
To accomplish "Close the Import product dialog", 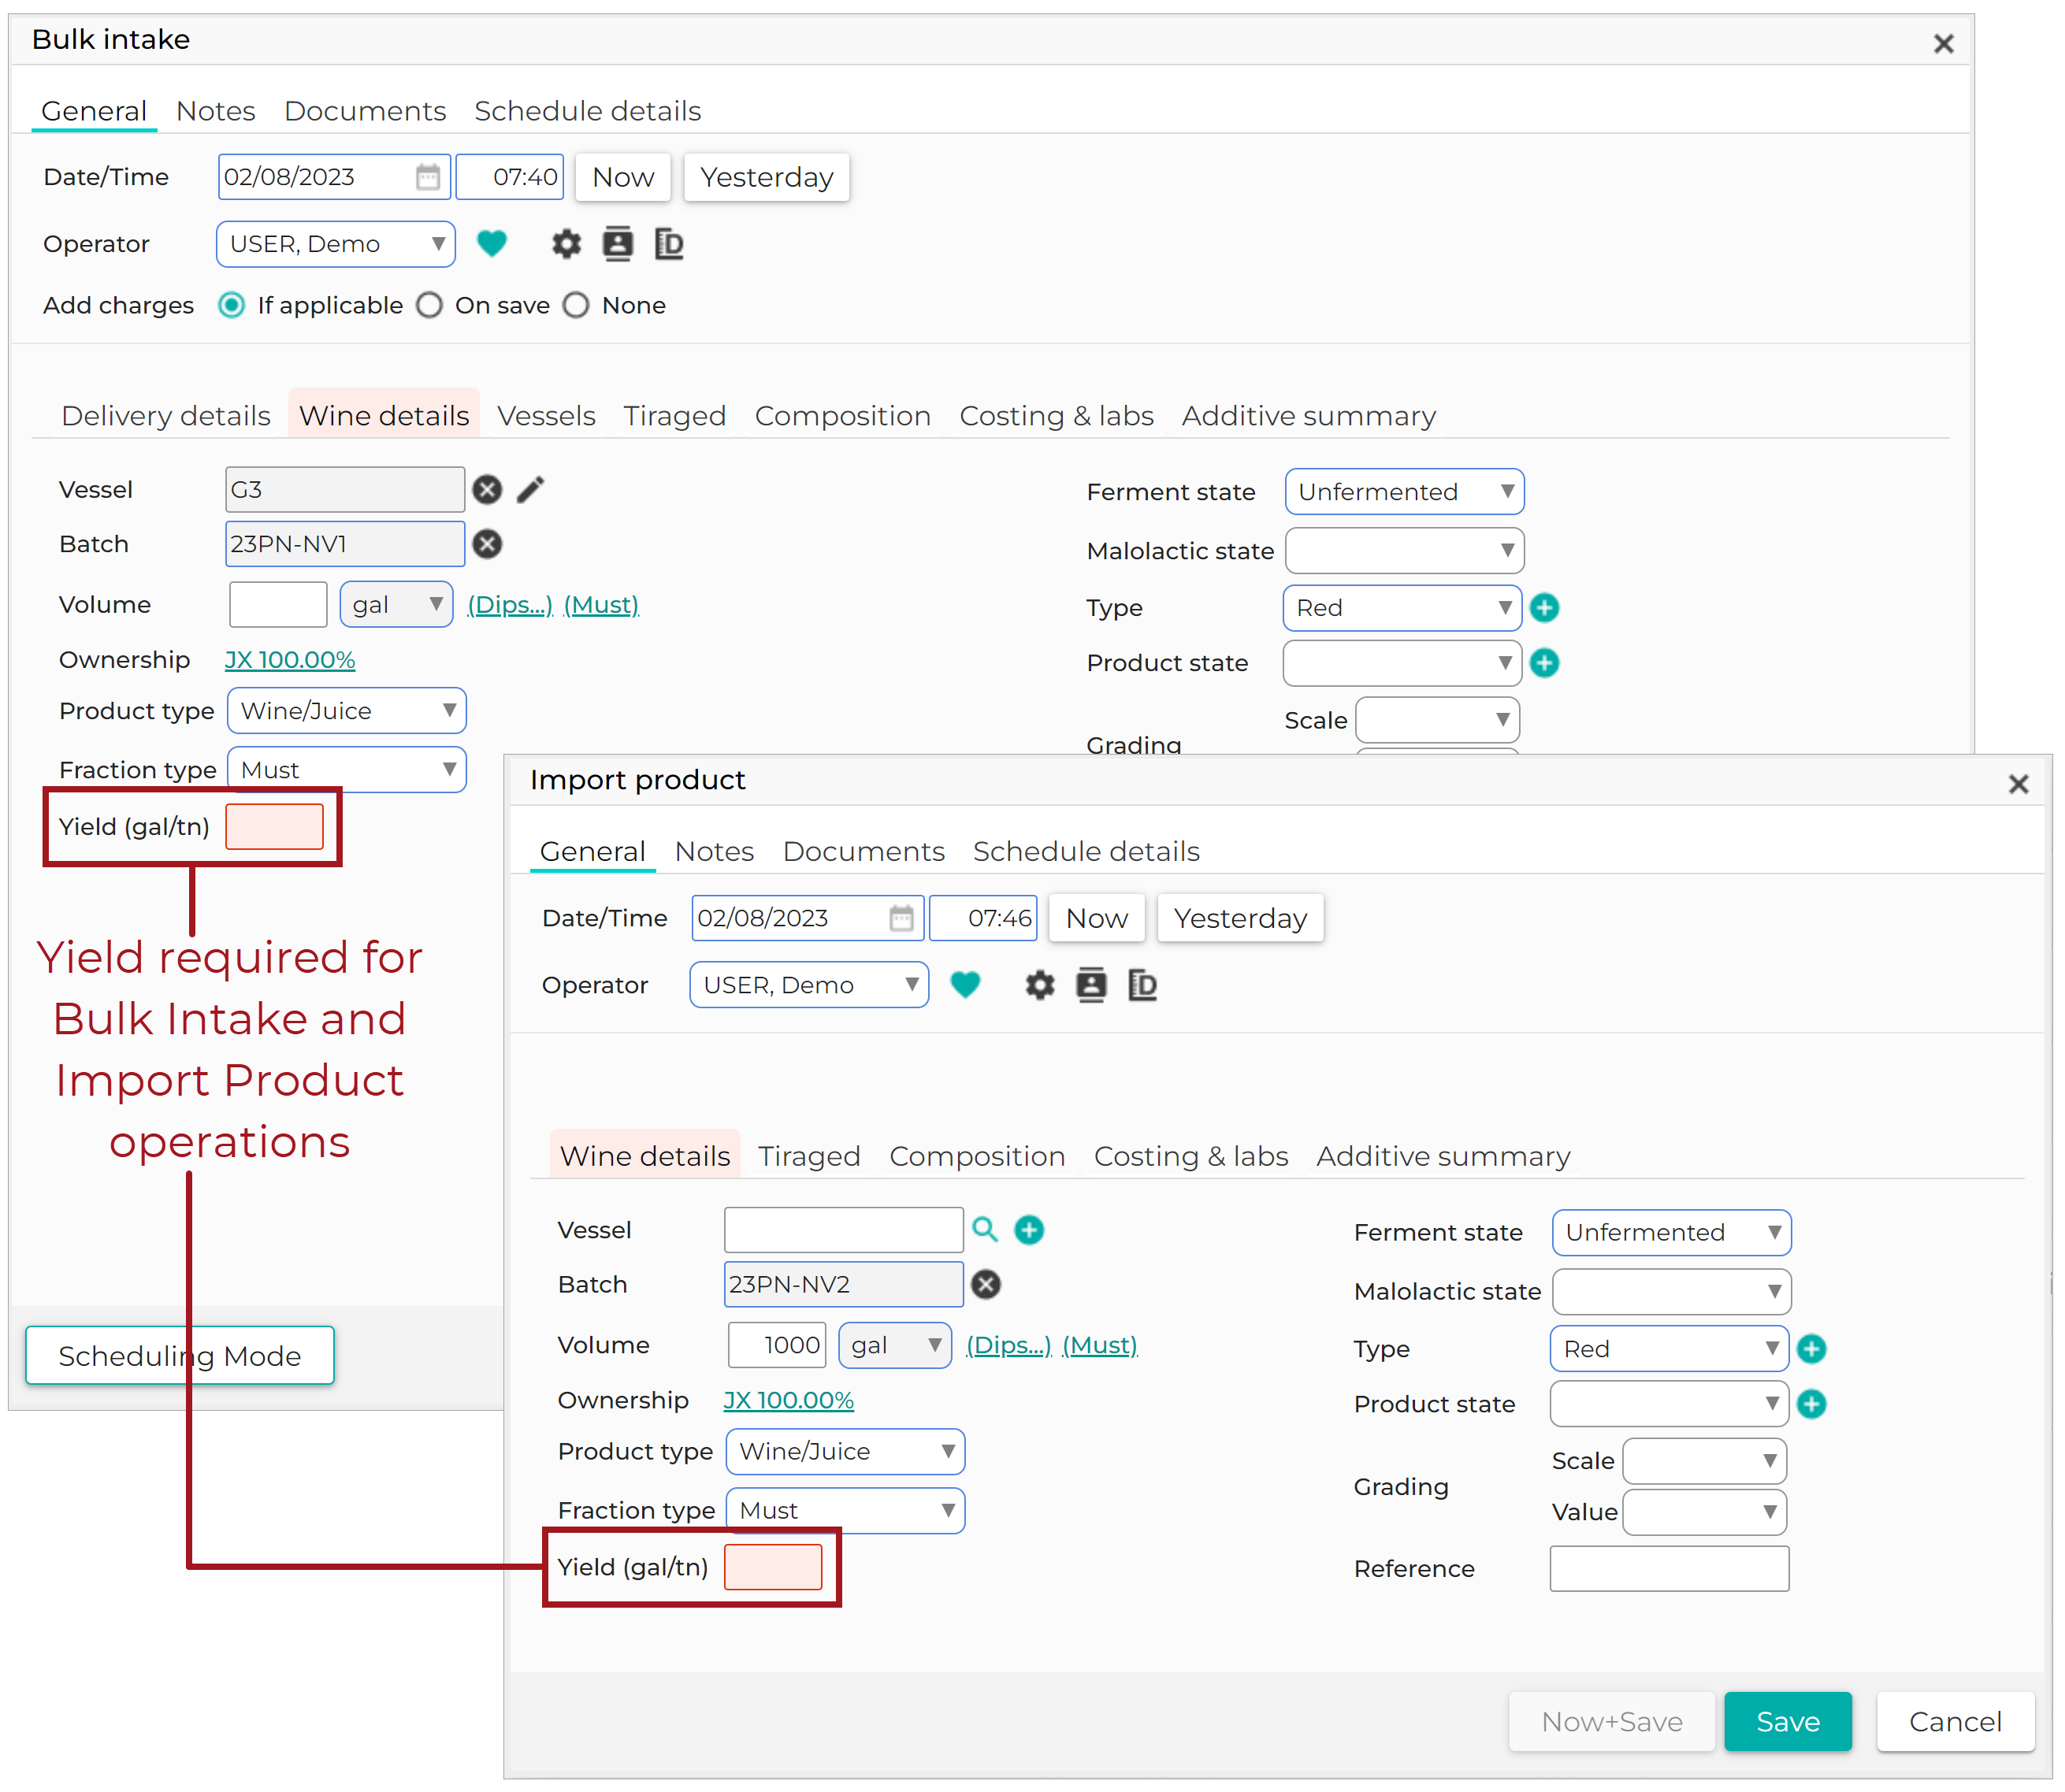I will click(x=2019, y=784).
